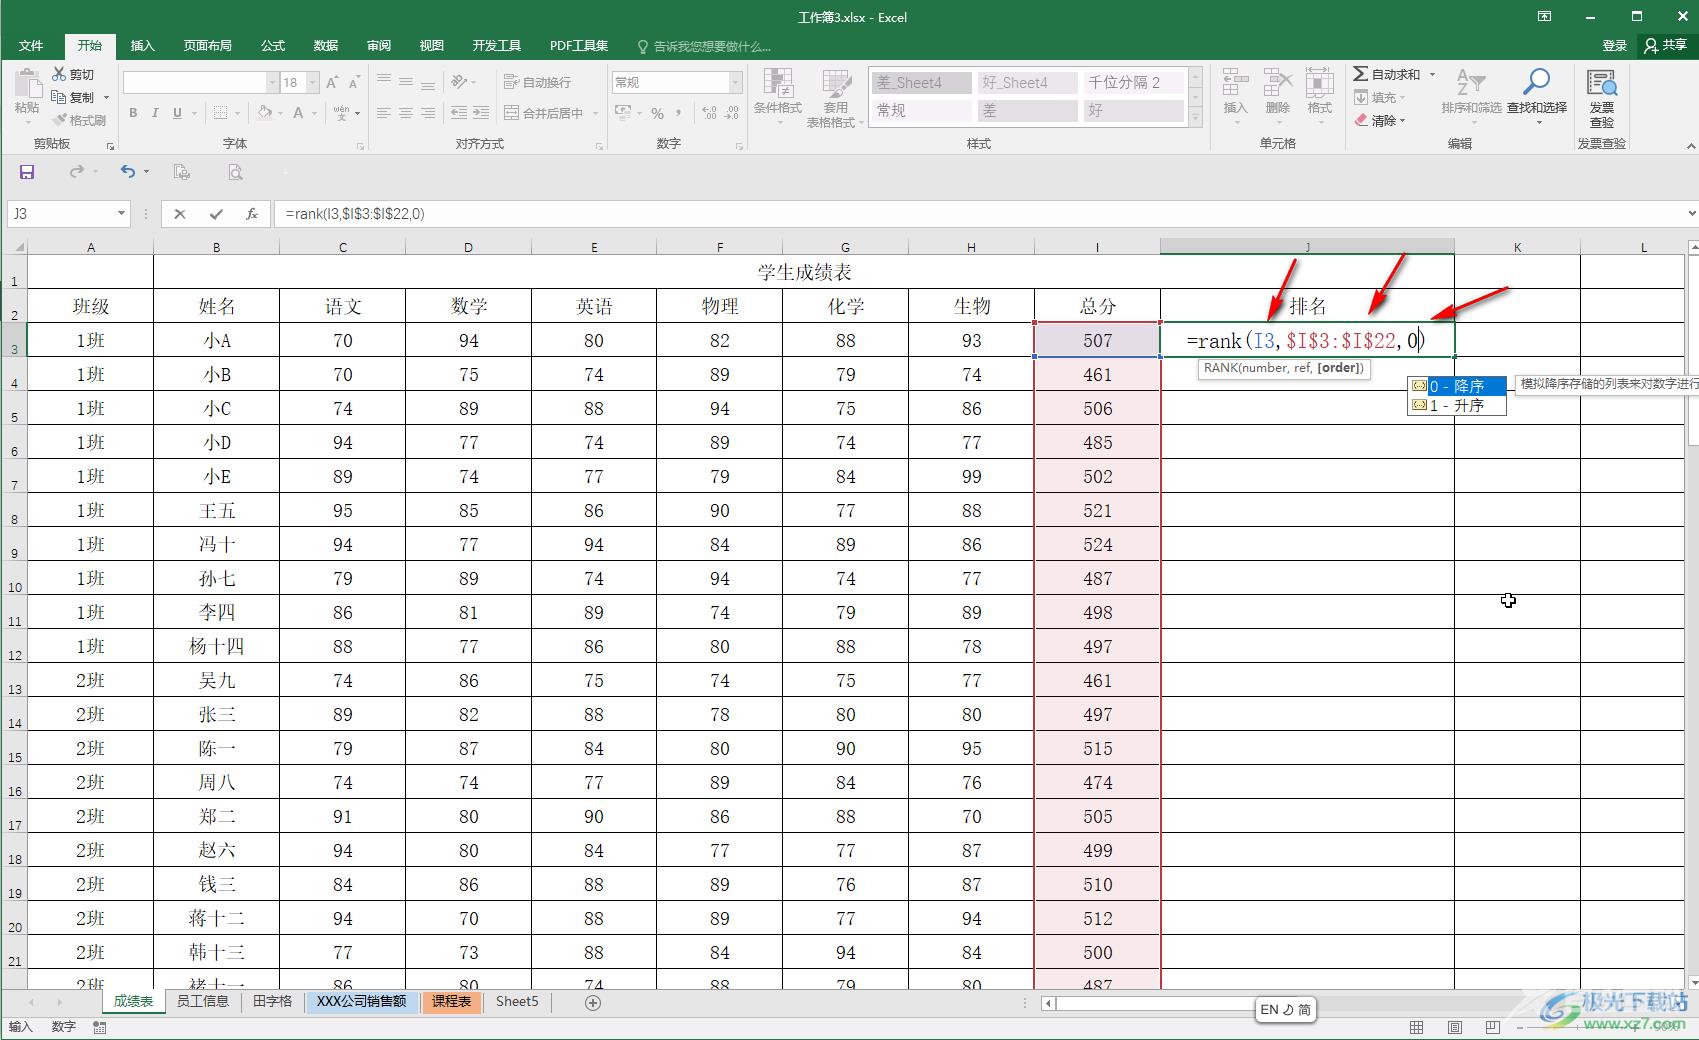Toggle Merge and Center (合并后居中)
This screenshot has width=1699, height=1040.
[x=544, y=113]
